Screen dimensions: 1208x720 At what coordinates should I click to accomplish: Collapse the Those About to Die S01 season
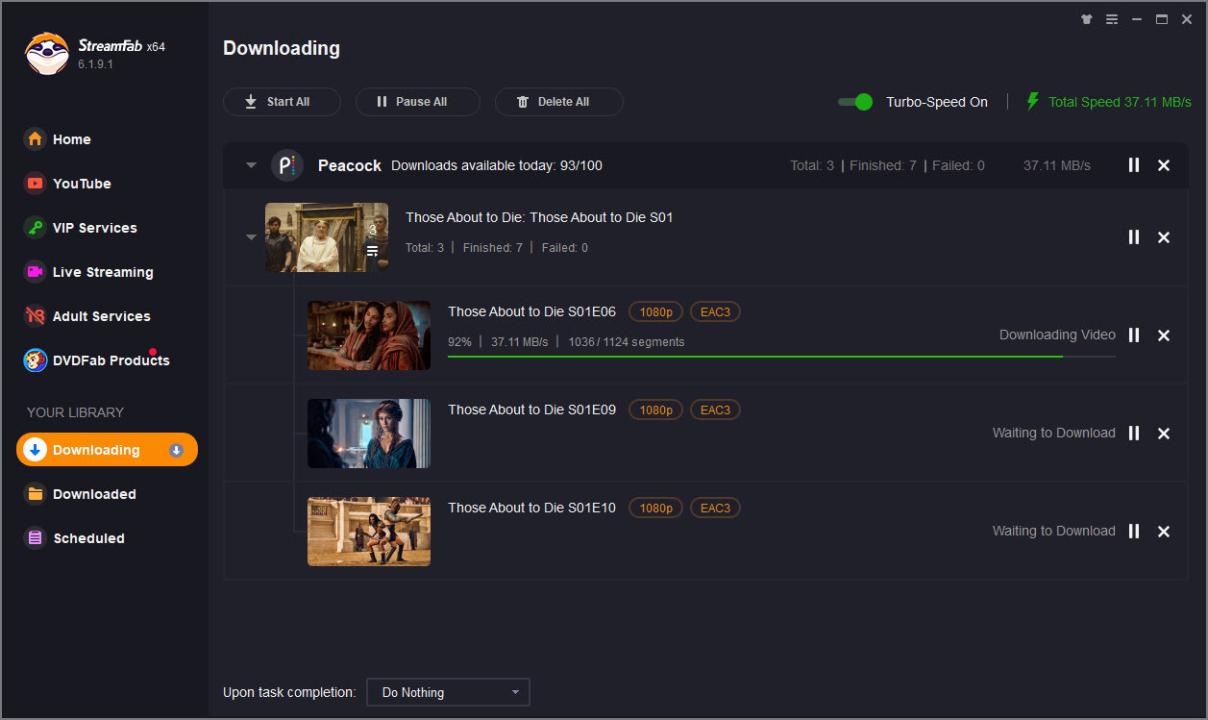[x=251, y=237]
